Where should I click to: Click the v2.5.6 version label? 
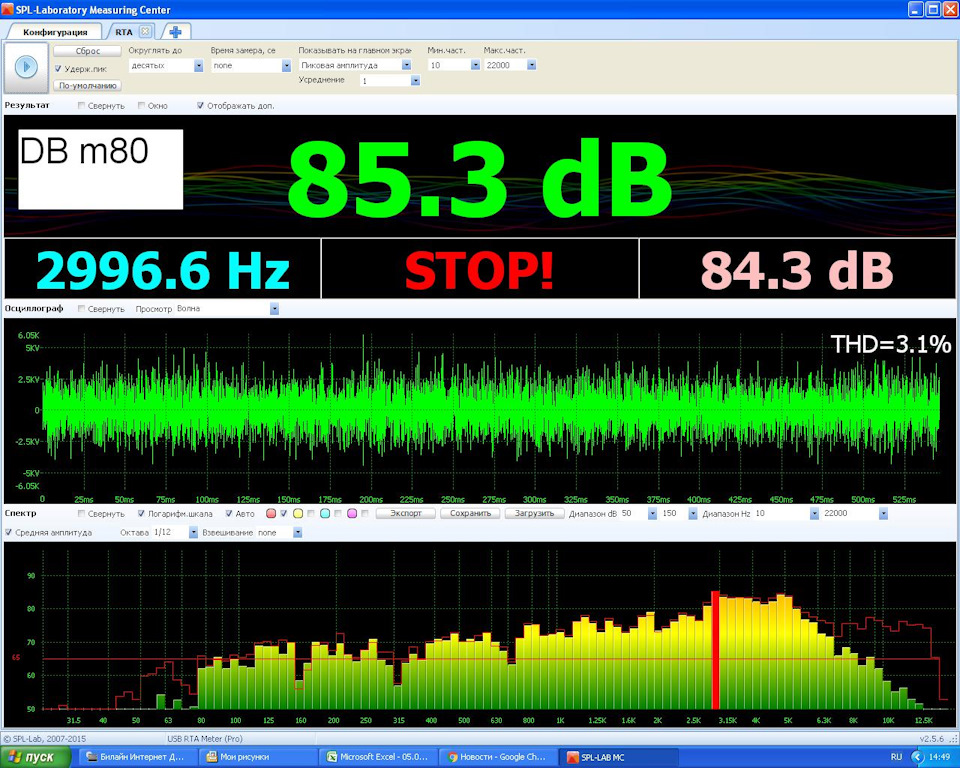tap(931, 739)
